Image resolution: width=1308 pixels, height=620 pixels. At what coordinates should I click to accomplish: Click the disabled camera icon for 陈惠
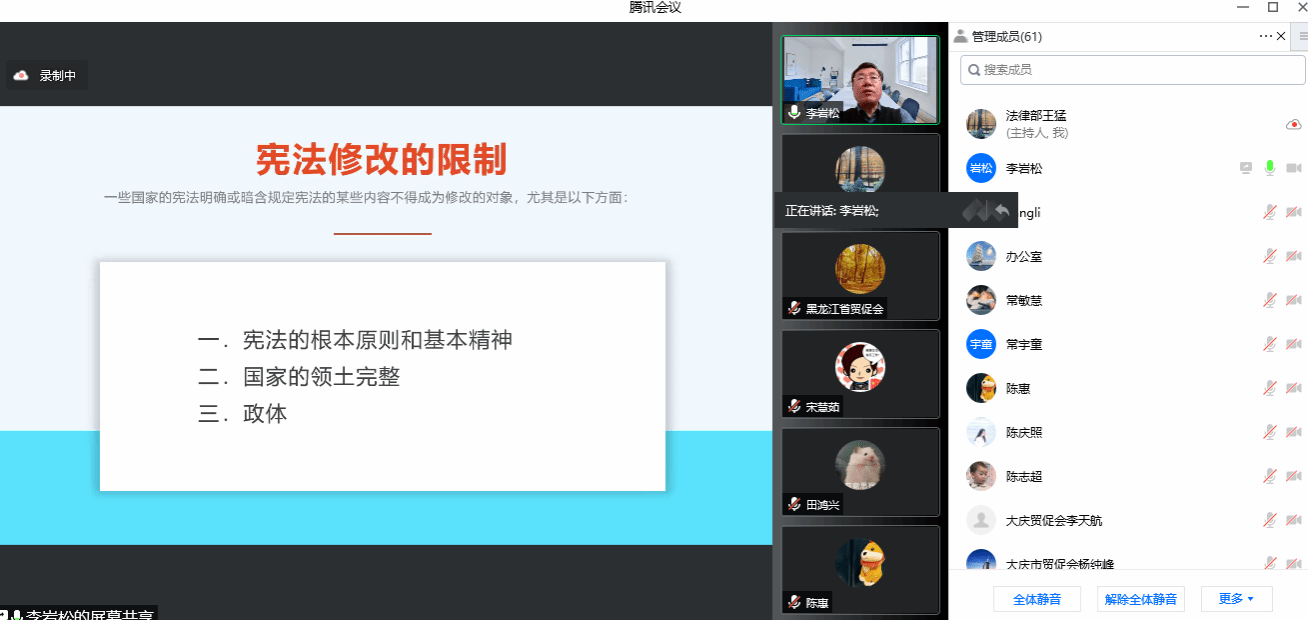point(1293,388)
